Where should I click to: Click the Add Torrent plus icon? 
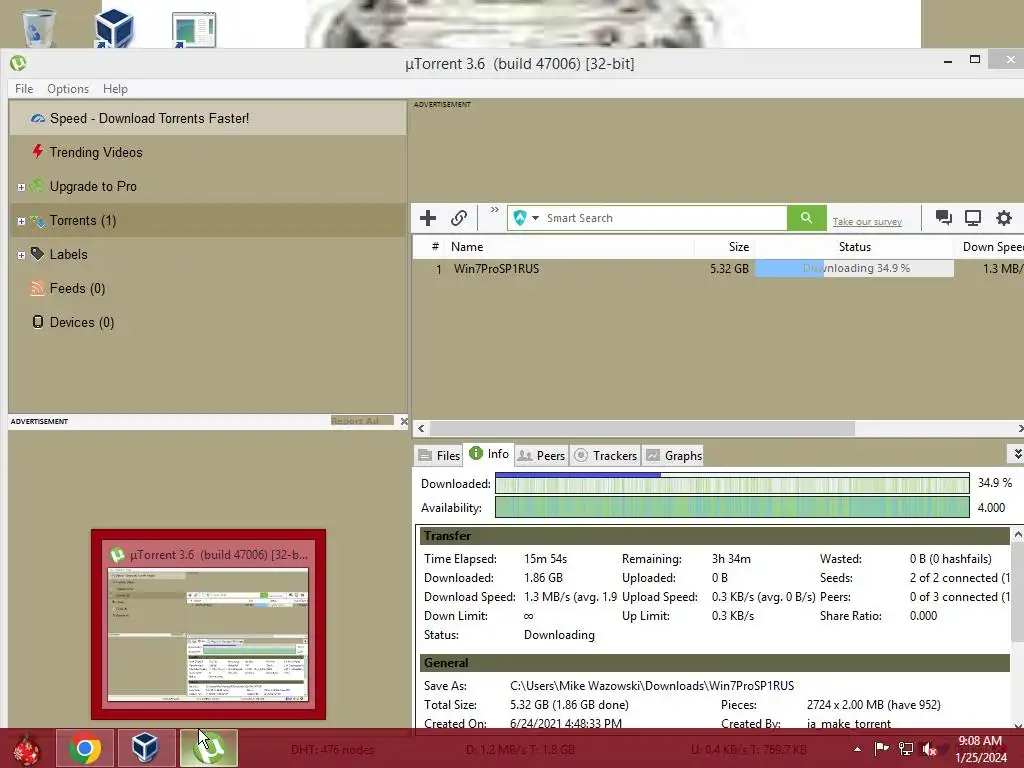pos(428,218)
